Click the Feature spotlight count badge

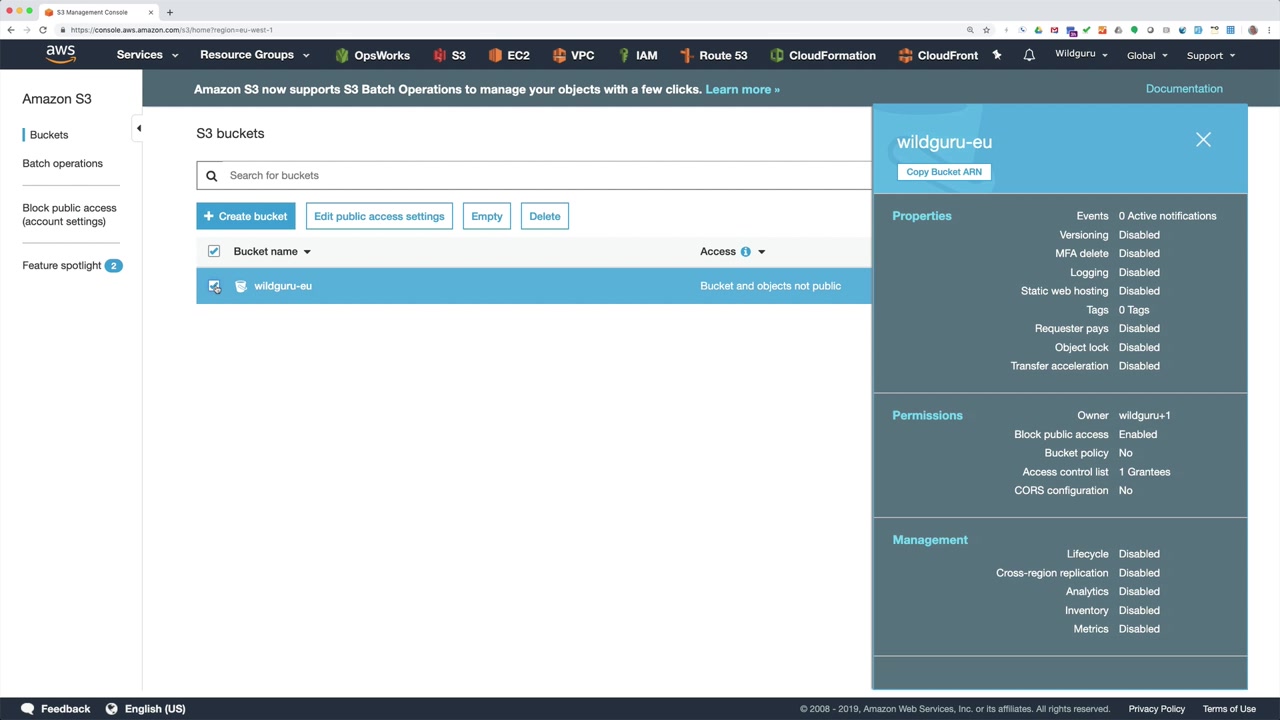click(113, 265)
